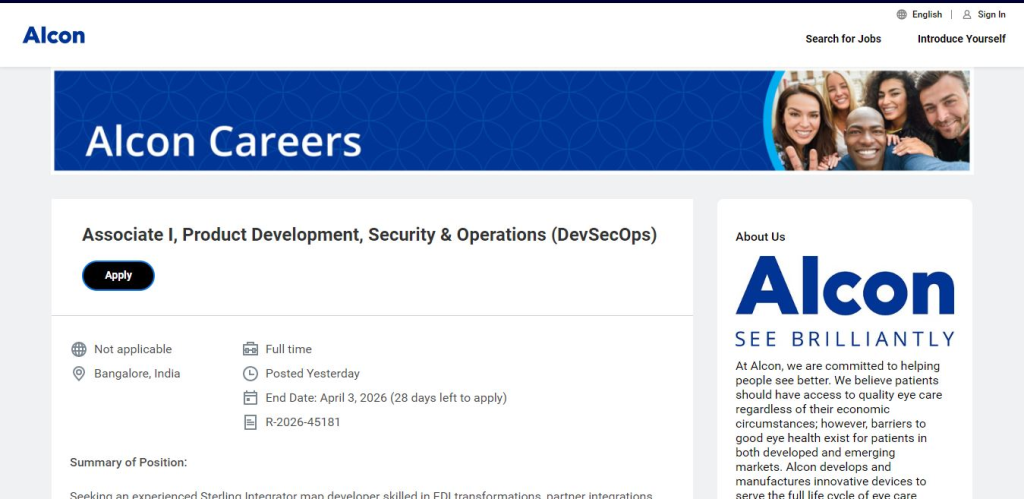Click the calendar icon by End Date

tap(250, 398)
